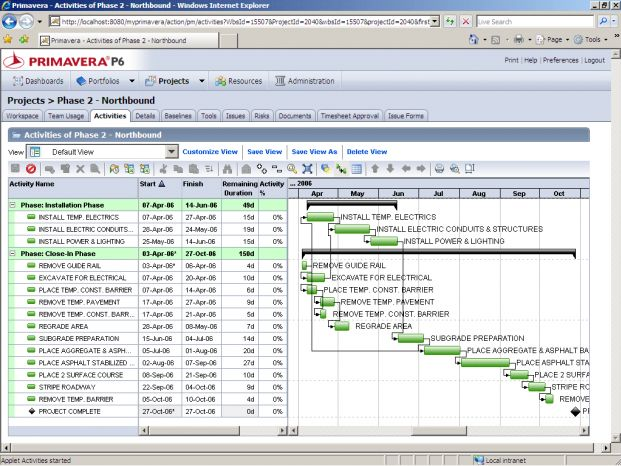Click the Preferences link
The height and width of the screenshot is (466, 621).
click(560, 60)
